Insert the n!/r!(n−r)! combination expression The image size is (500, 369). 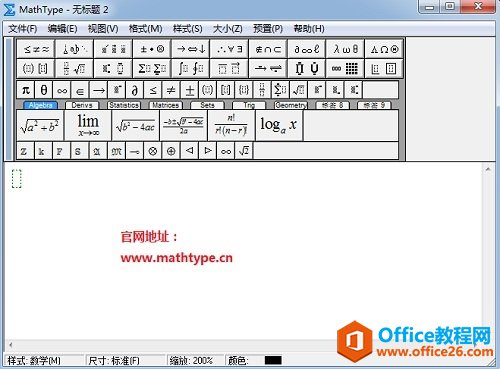[231, 126]
